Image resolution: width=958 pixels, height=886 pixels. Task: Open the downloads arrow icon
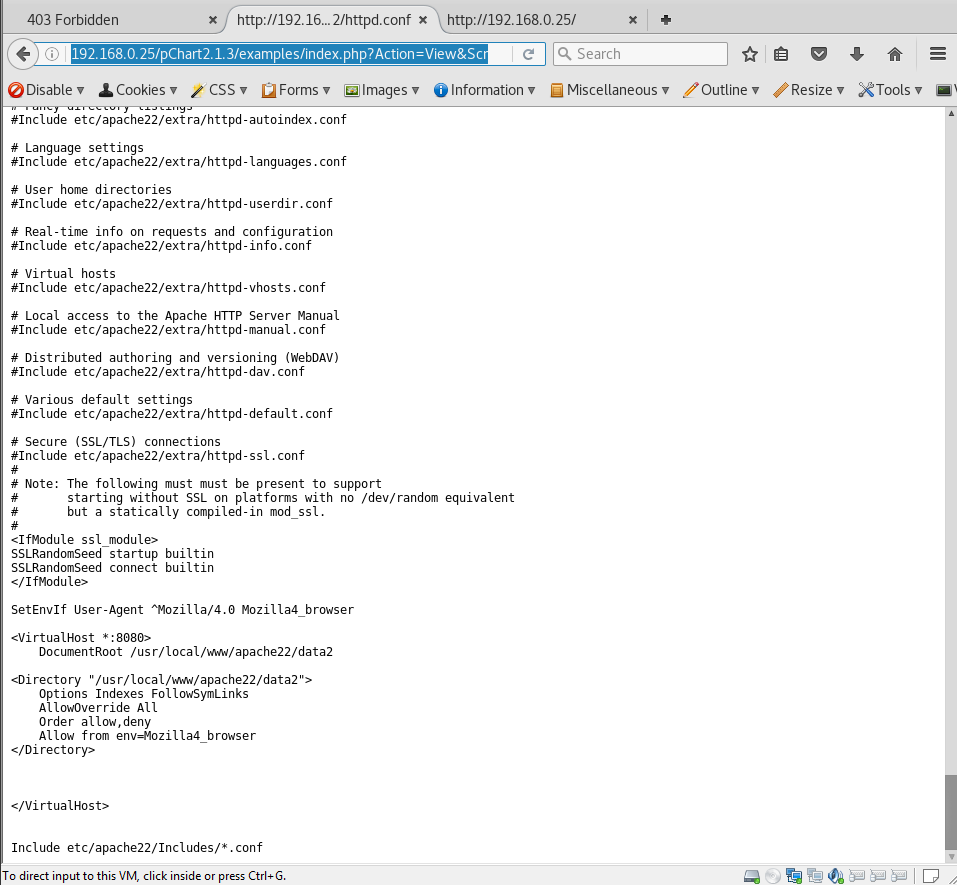(x=857, y=54)
